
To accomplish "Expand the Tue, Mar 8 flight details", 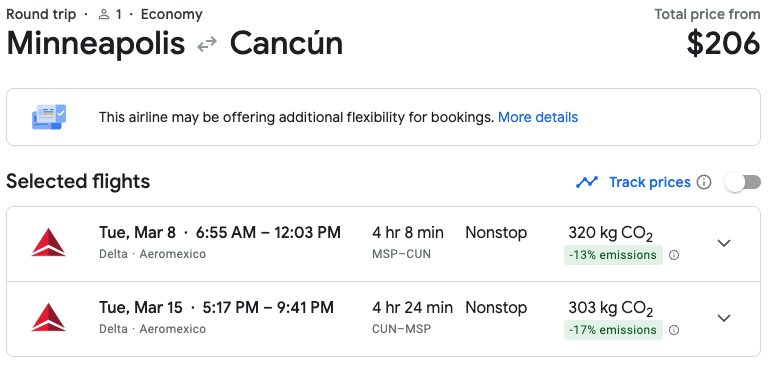I will pos(724,243).
